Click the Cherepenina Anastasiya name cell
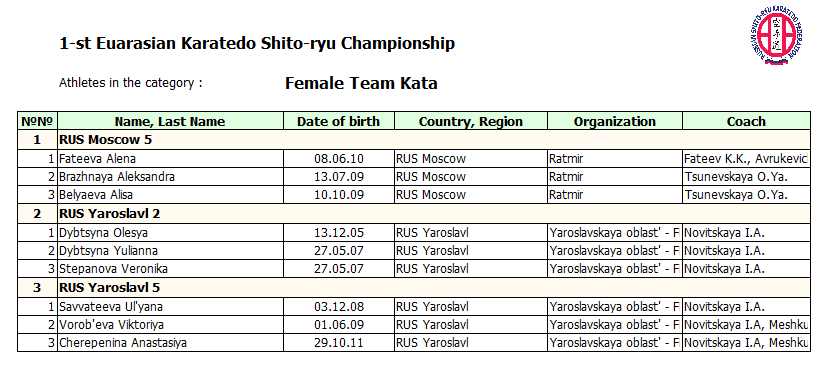This screenshot has width=824, height=382. (x=170, y=343)
